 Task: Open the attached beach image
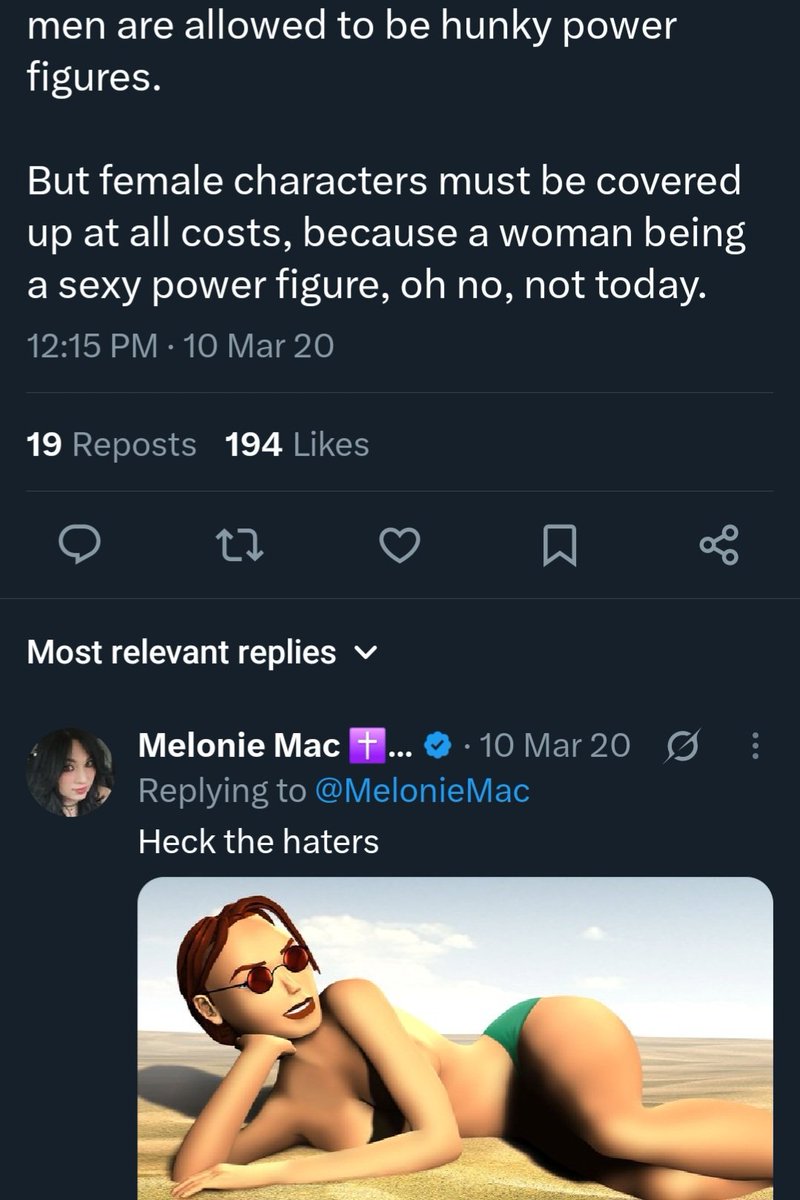(x=455, y=1038)
